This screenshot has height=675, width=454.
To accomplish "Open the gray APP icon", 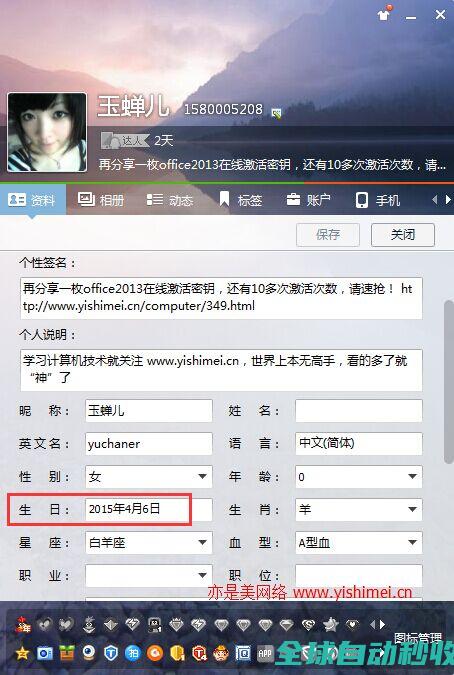I will click(x=265, y=654).
